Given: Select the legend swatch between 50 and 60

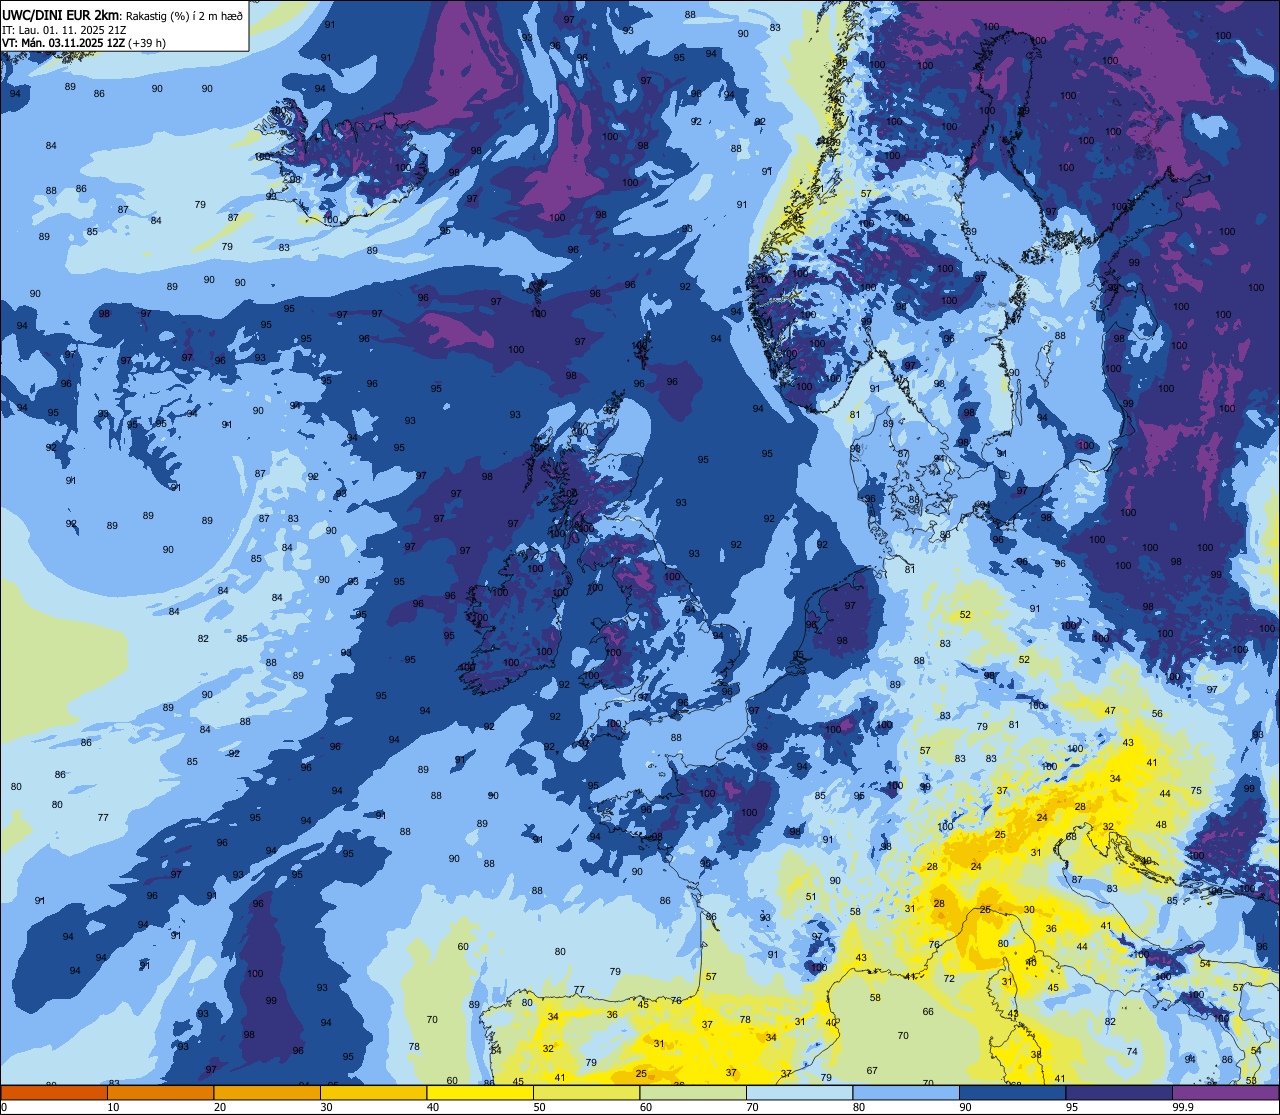Looking at the screenshot, I should tap(586, 1092).
